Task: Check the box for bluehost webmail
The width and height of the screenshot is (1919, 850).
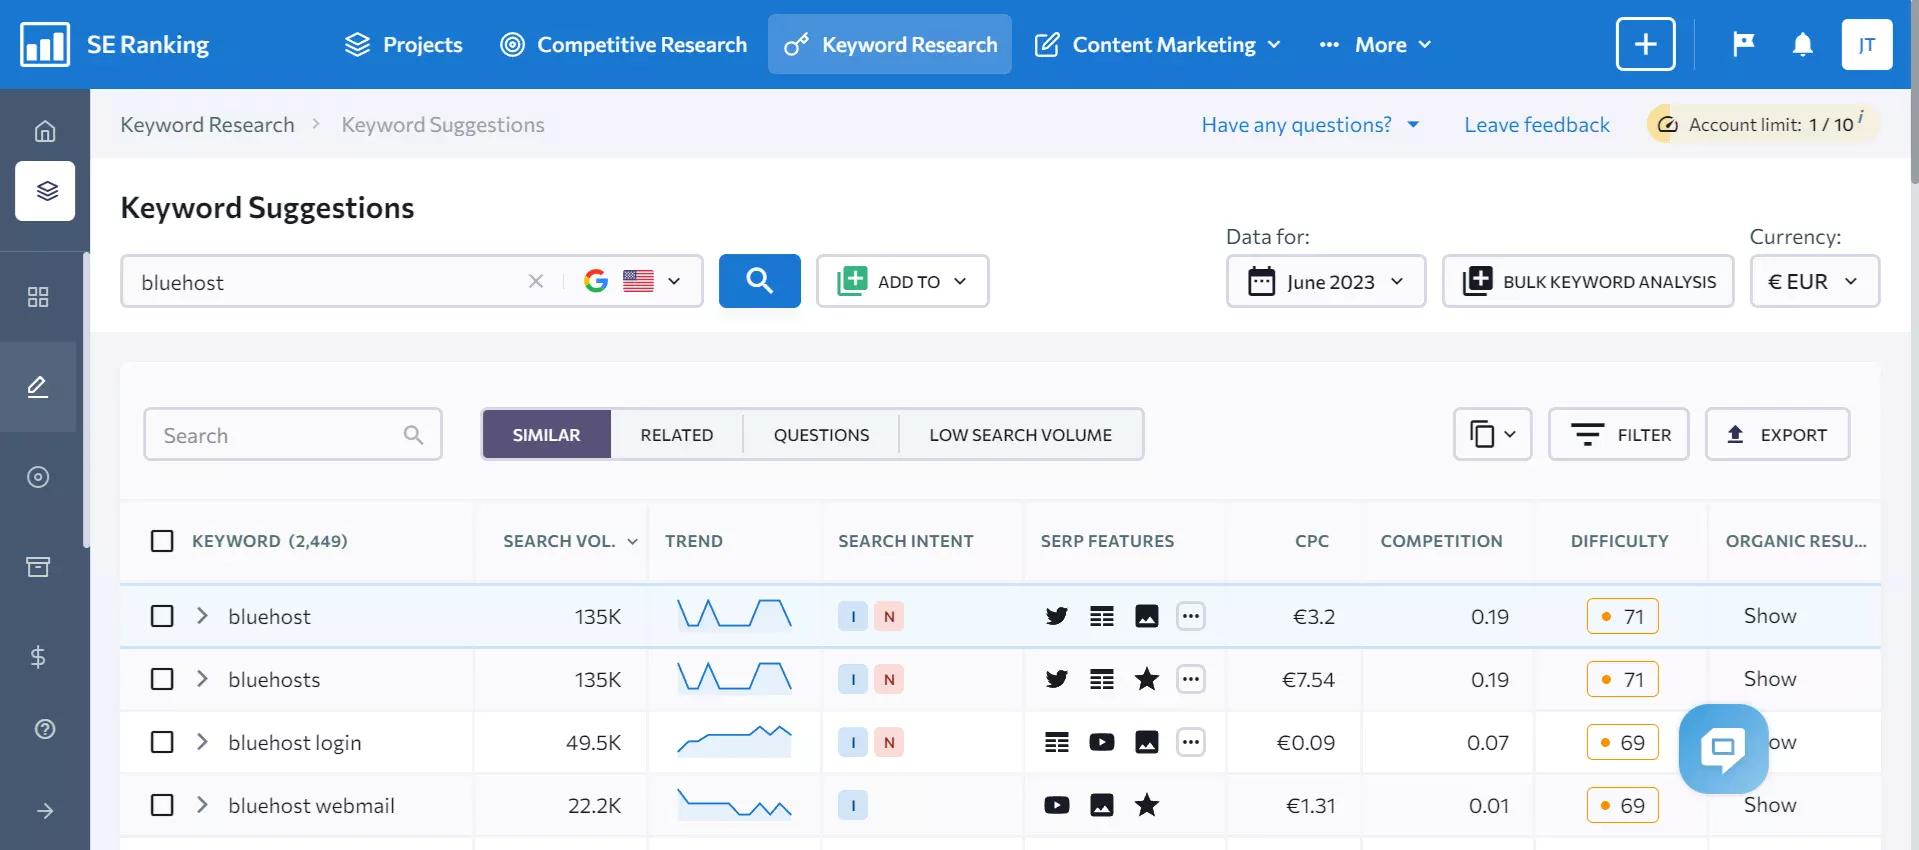Action: [162, 805]
